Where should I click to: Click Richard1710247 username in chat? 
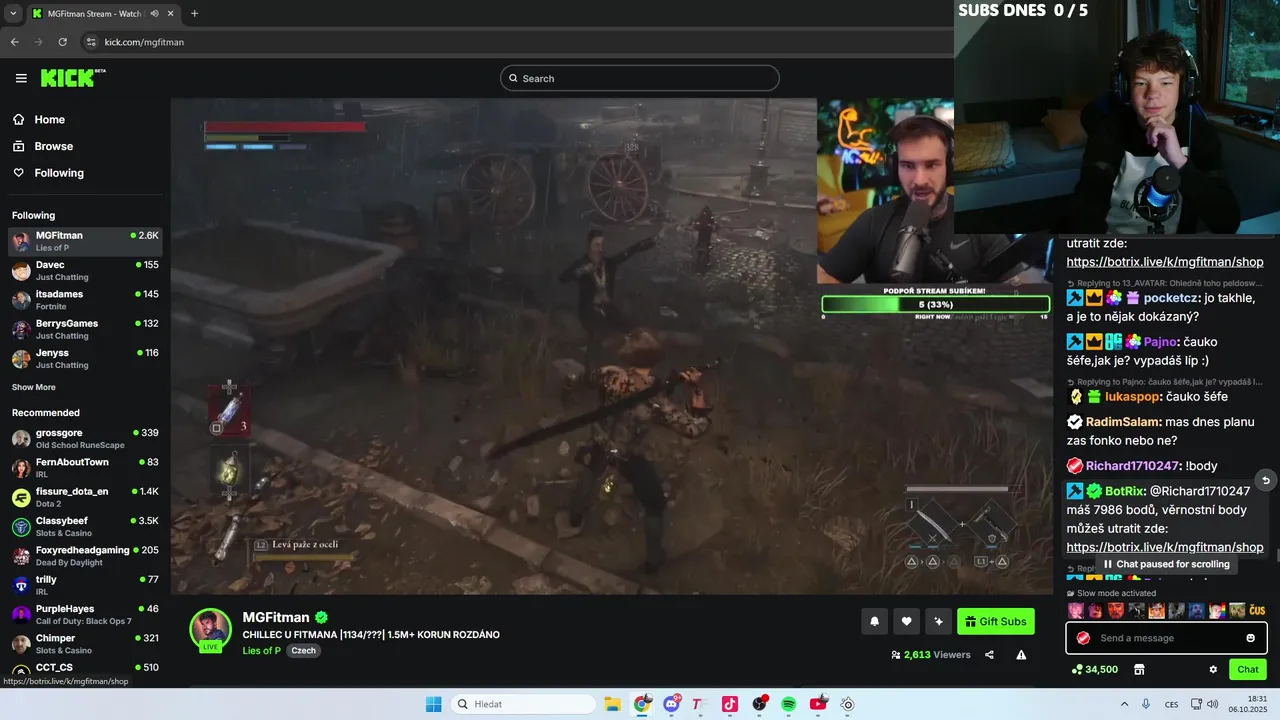[1133, 466]
